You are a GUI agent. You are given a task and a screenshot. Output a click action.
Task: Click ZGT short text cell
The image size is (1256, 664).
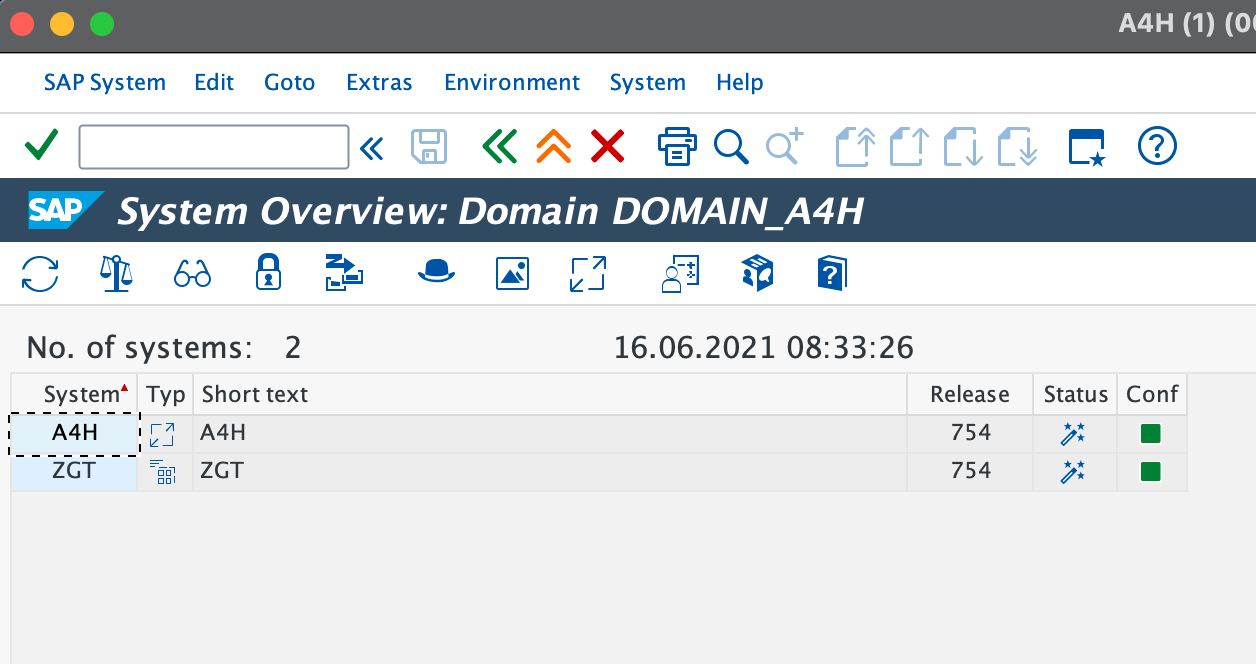(550, 471)
